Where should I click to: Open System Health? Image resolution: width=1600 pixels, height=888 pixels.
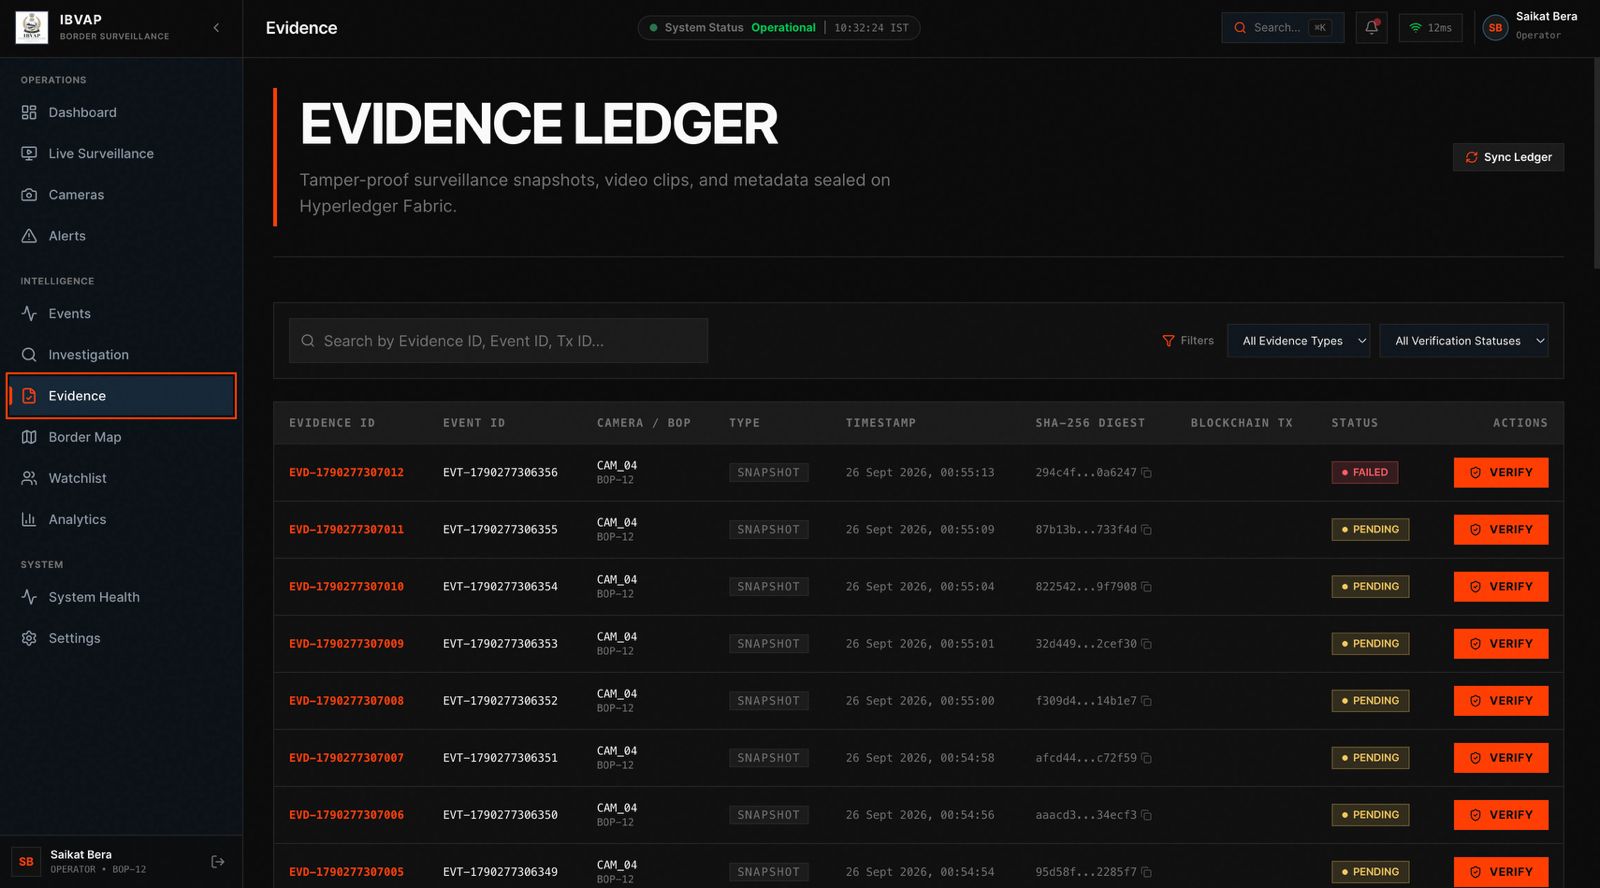pyautogui.click(x=121, y=597)
